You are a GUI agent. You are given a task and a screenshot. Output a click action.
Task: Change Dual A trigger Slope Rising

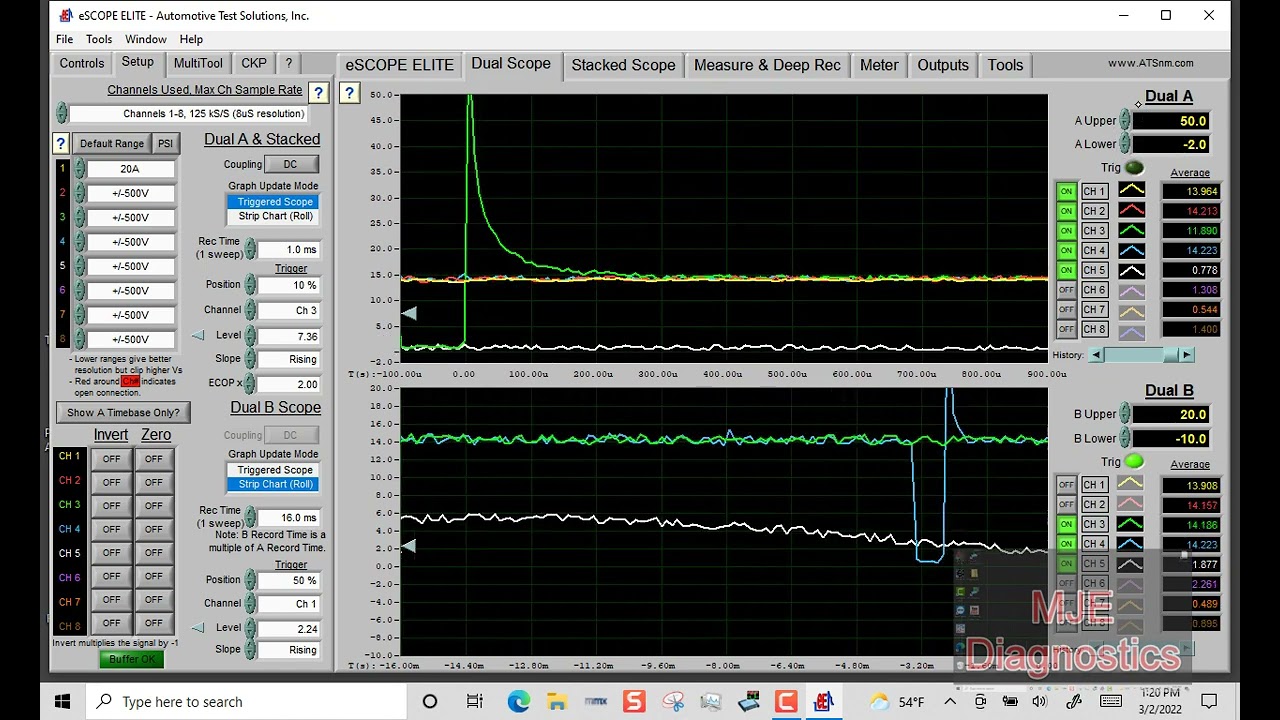point(288,359)
